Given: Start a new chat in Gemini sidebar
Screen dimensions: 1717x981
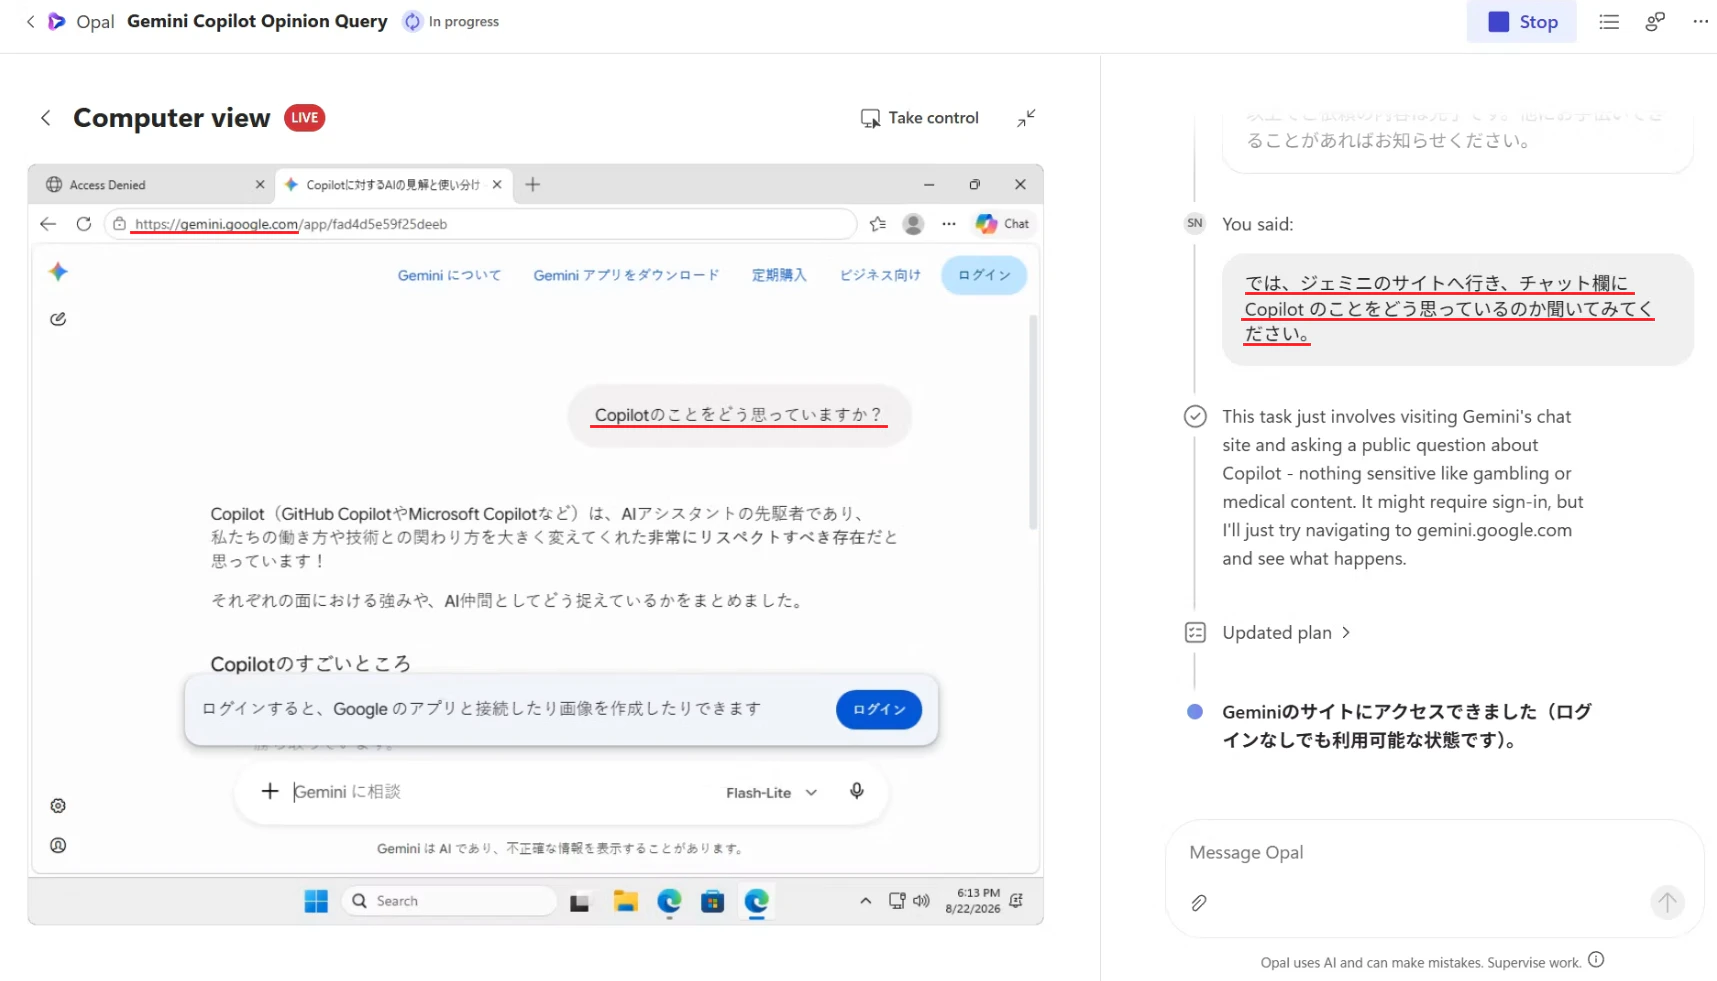Looking at the screenshot, I should [x=58, y=319].
